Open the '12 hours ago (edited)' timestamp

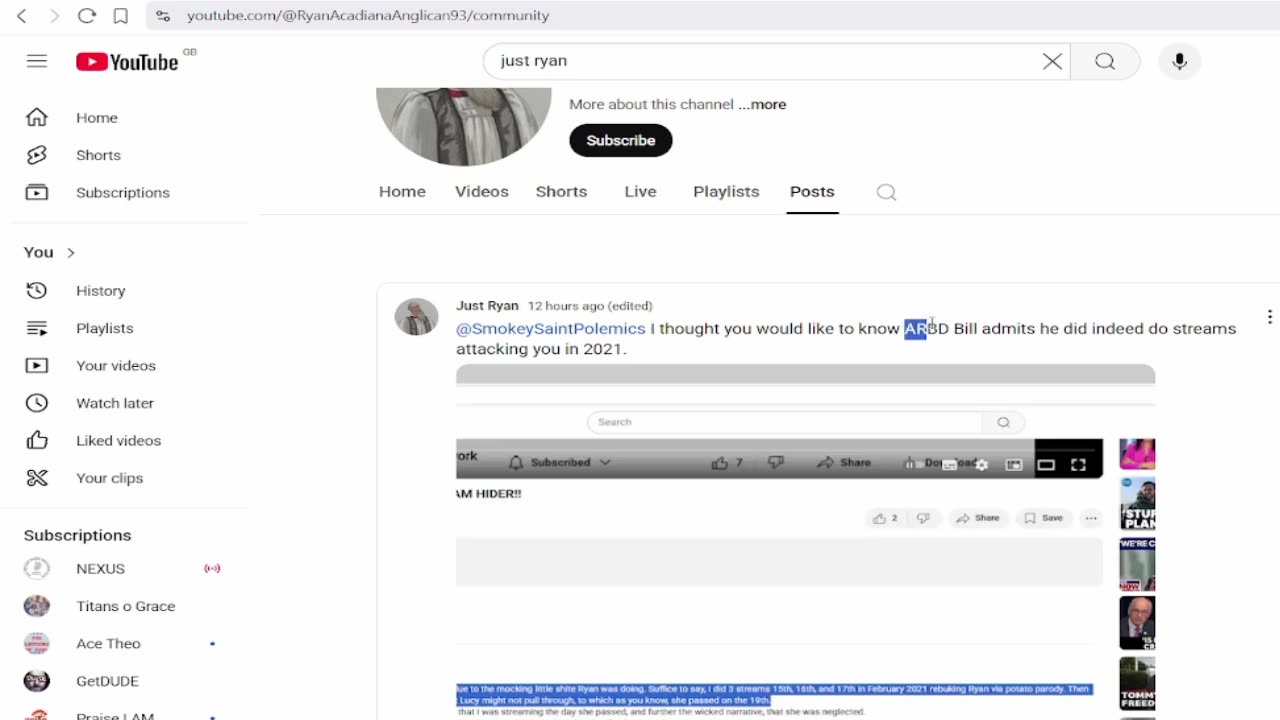pyautogui.click(x=590, y=306)
